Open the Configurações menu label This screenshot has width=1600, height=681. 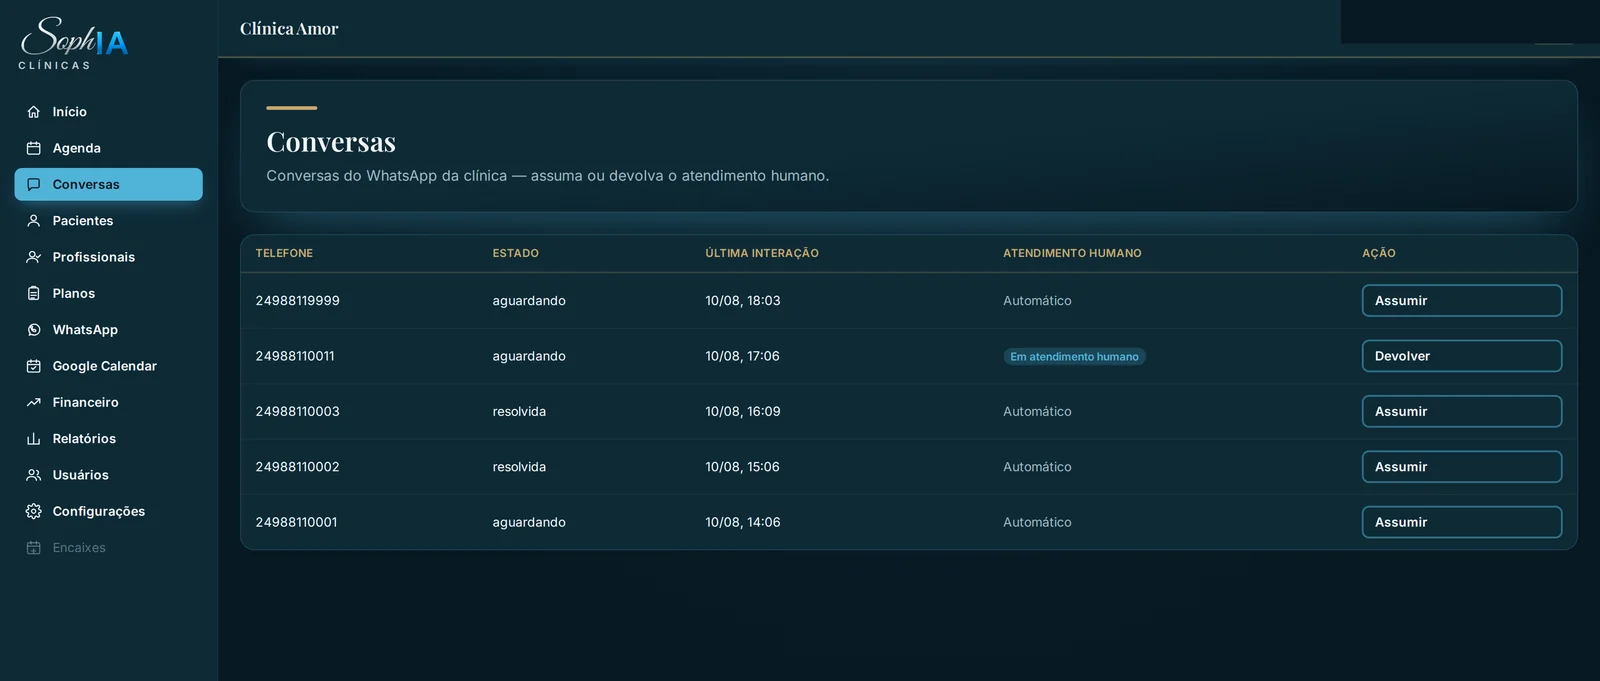pos(98,511)
